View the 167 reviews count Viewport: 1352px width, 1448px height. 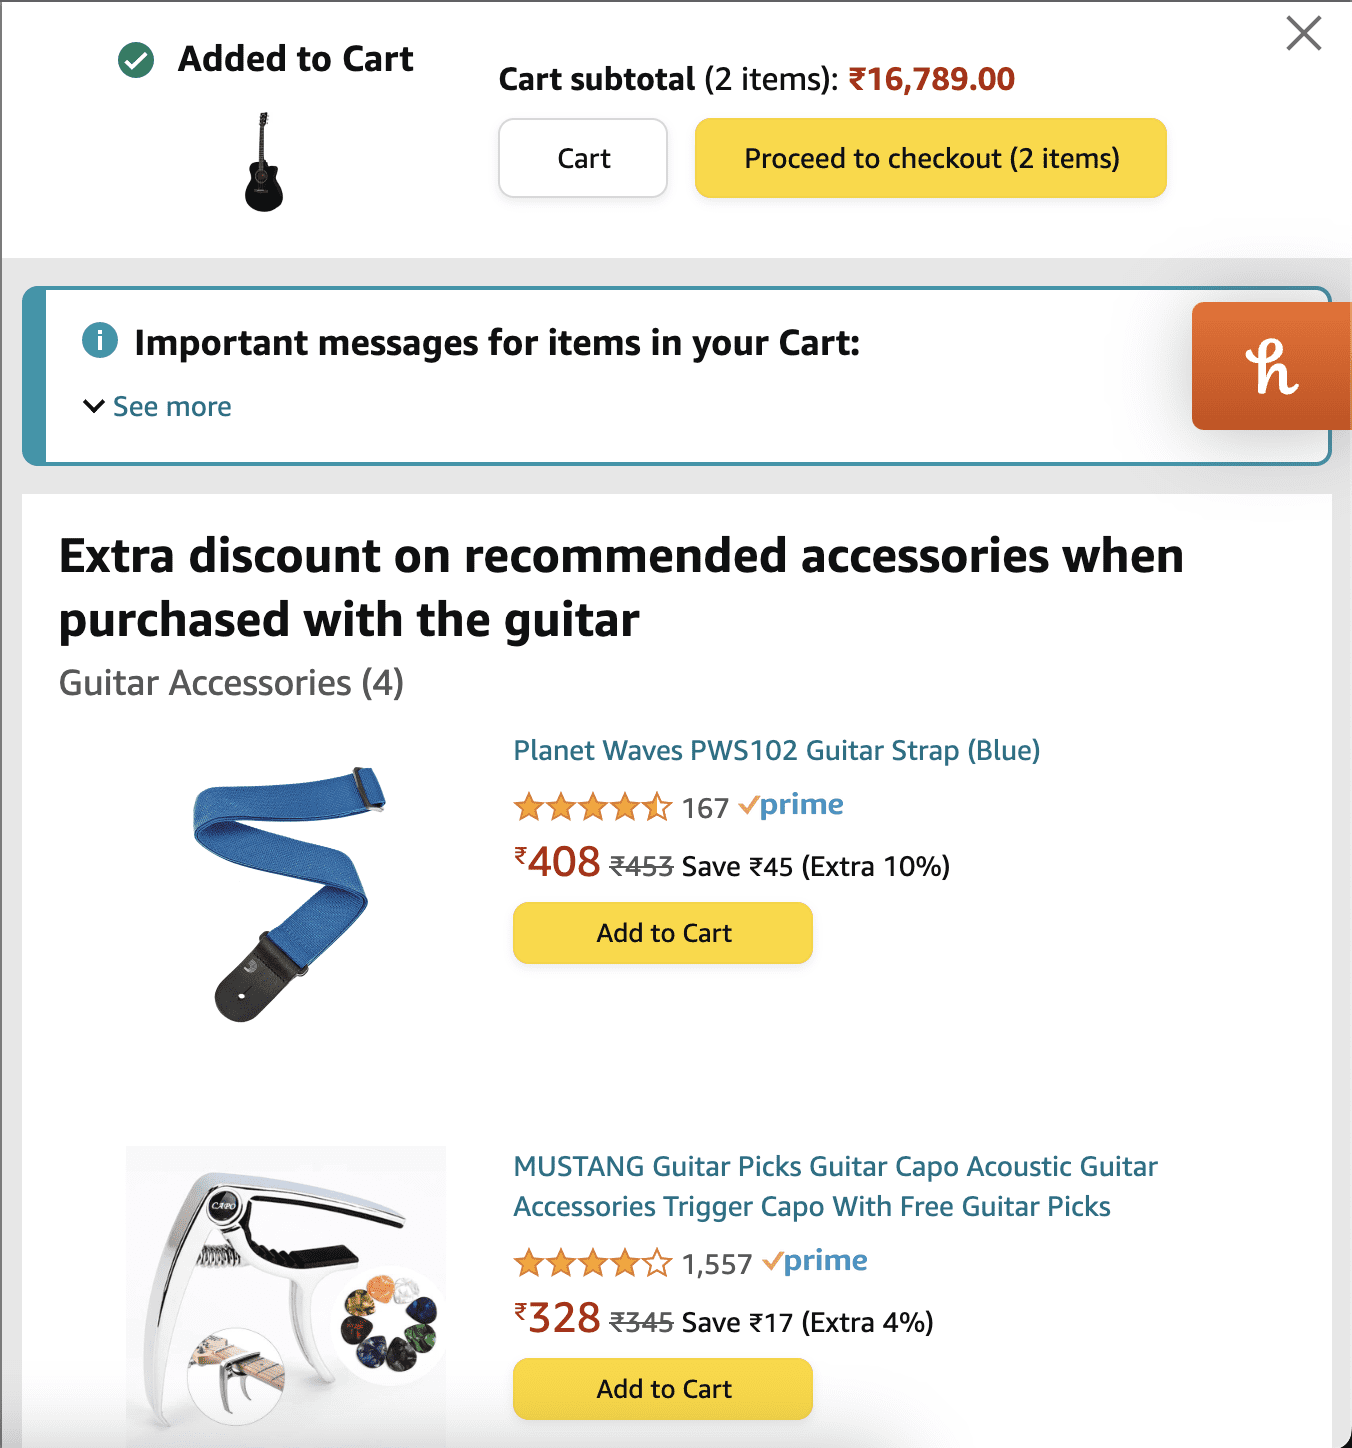click(x=705, y=808)
